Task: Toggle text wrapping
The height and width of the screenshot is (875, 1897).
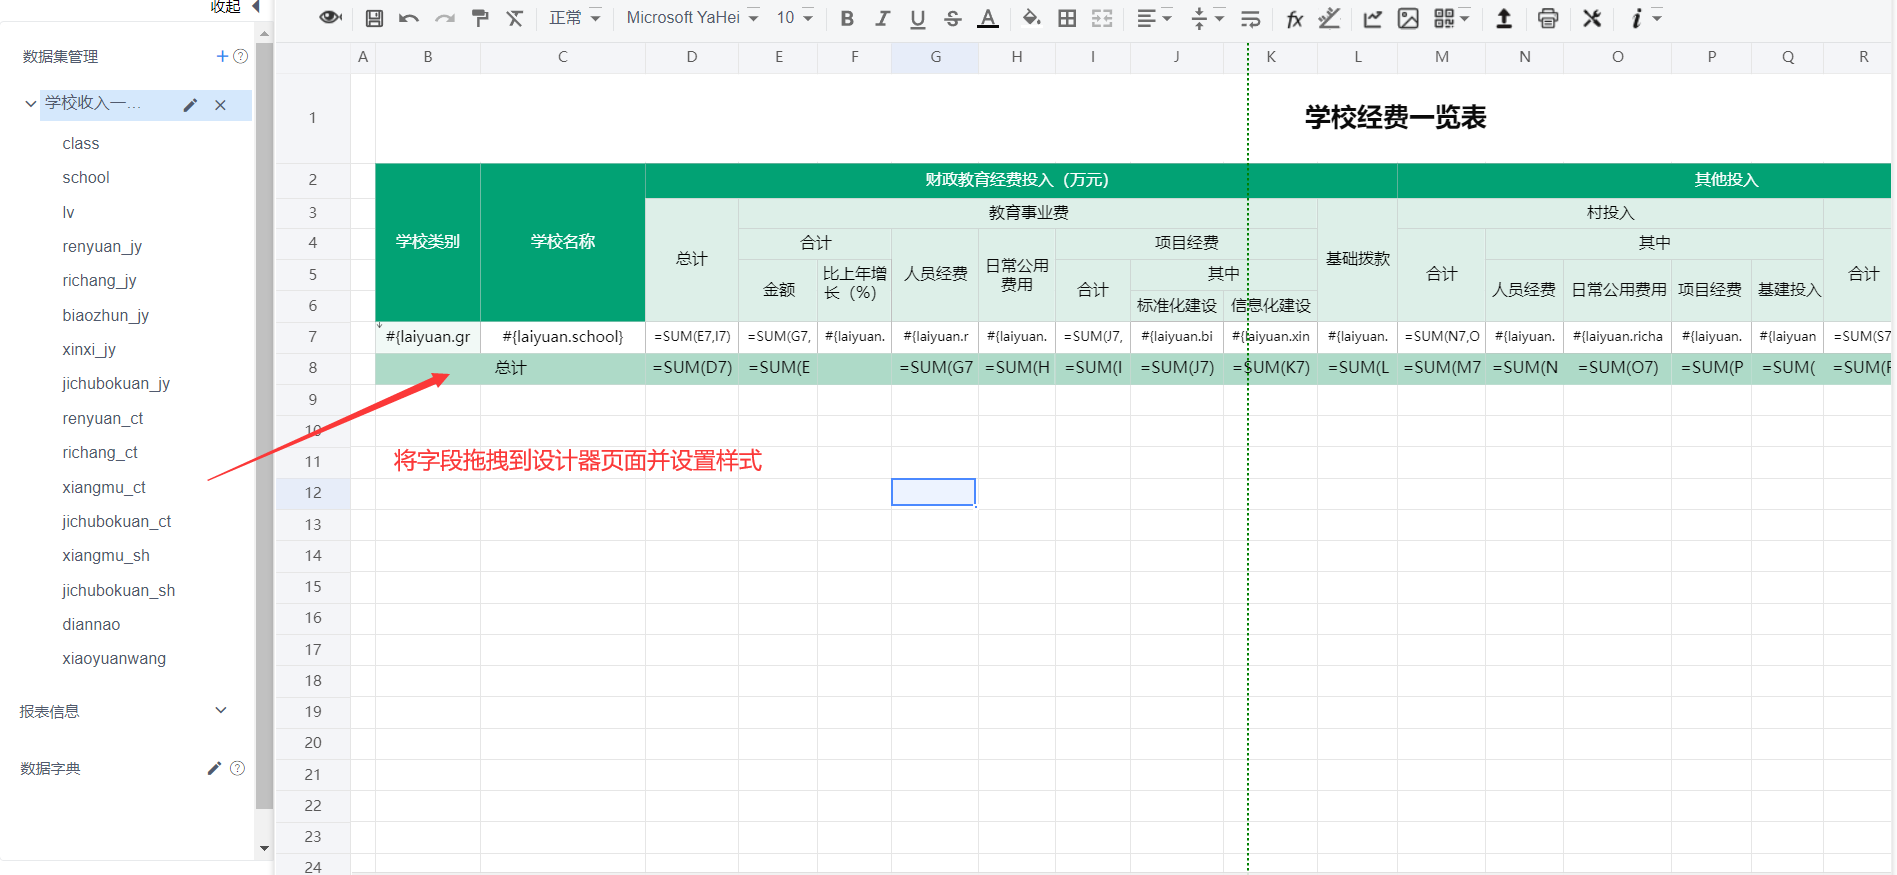Action: coord(1250,18)
